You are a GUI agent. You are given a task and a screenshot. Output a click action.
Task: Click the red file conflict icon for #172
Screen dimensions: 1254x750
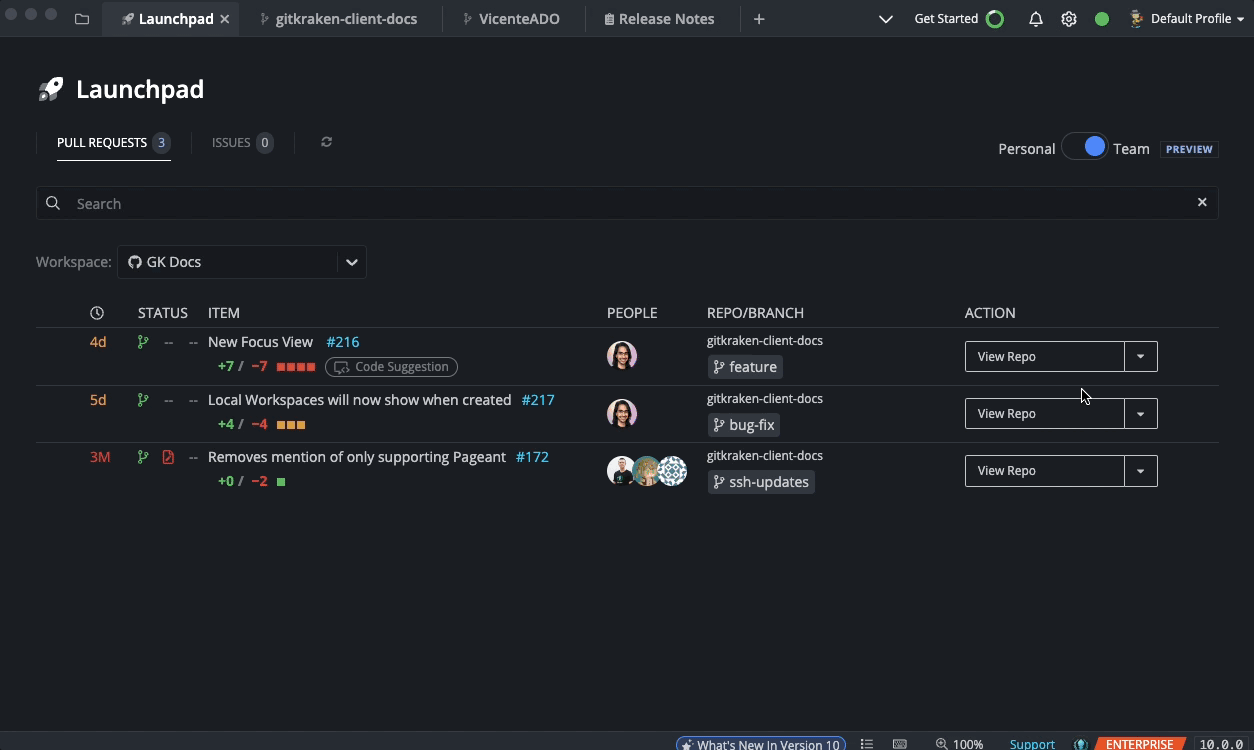click(168, 457)
